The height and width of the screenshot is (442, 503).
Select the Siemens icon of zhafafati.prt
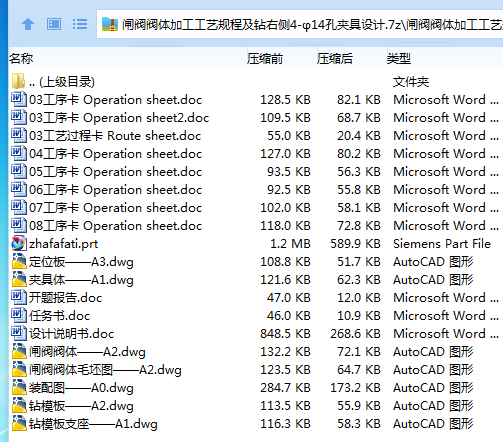click(19, 244)
